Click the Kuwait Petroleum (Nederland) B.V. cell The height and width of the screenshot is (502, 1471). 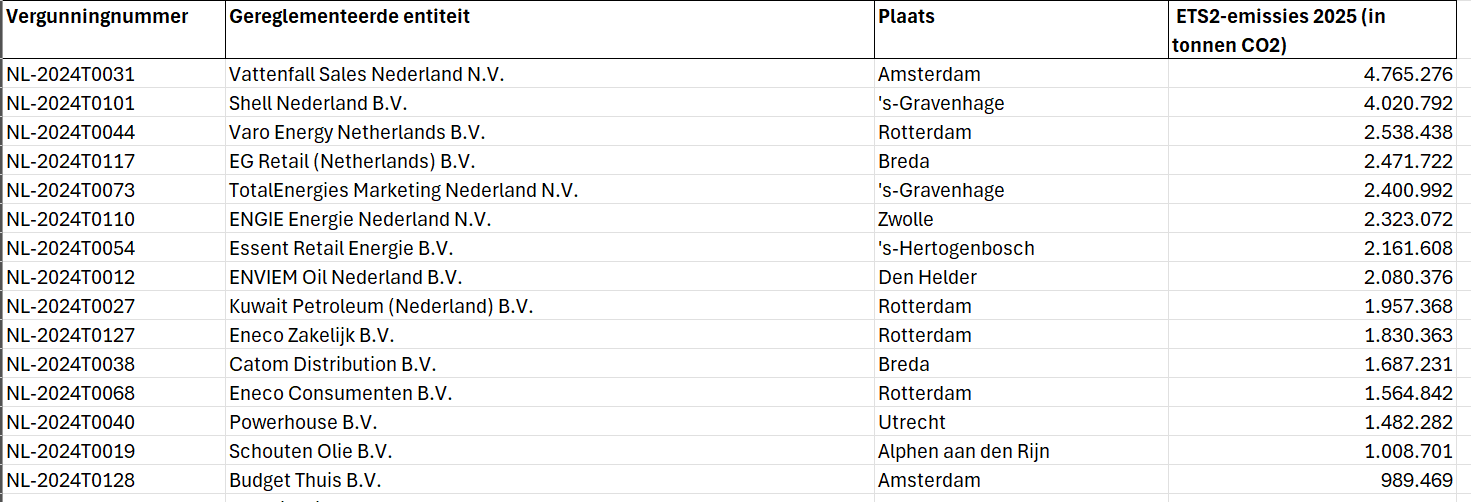tap(549, 306)
